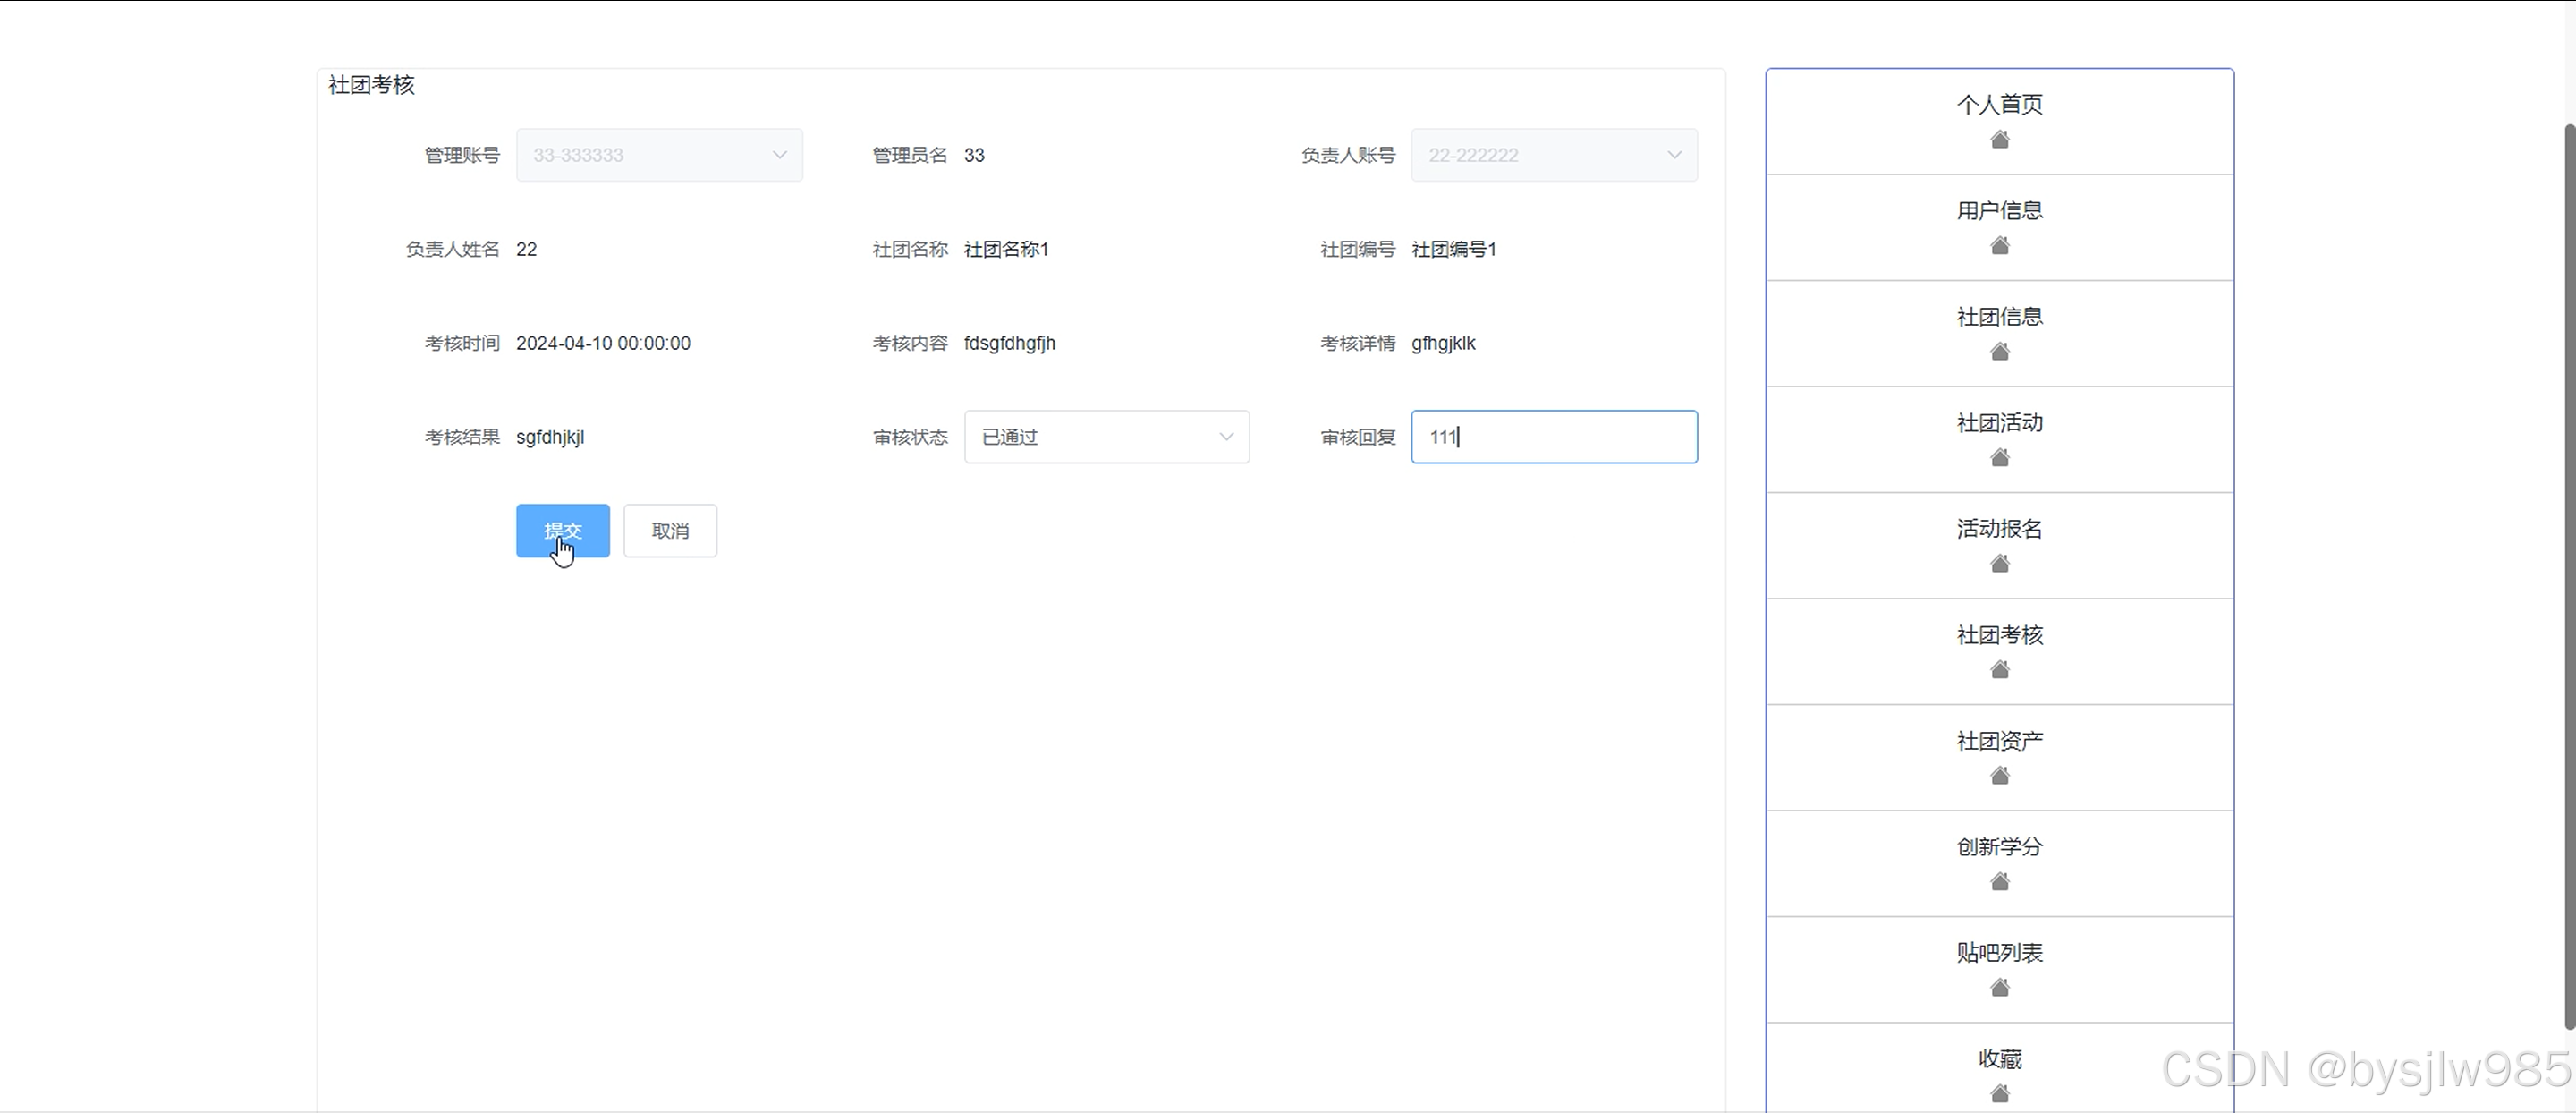Click the 提交 submit button
The height and width of the screenshot is (1113, 2576).
562,531
